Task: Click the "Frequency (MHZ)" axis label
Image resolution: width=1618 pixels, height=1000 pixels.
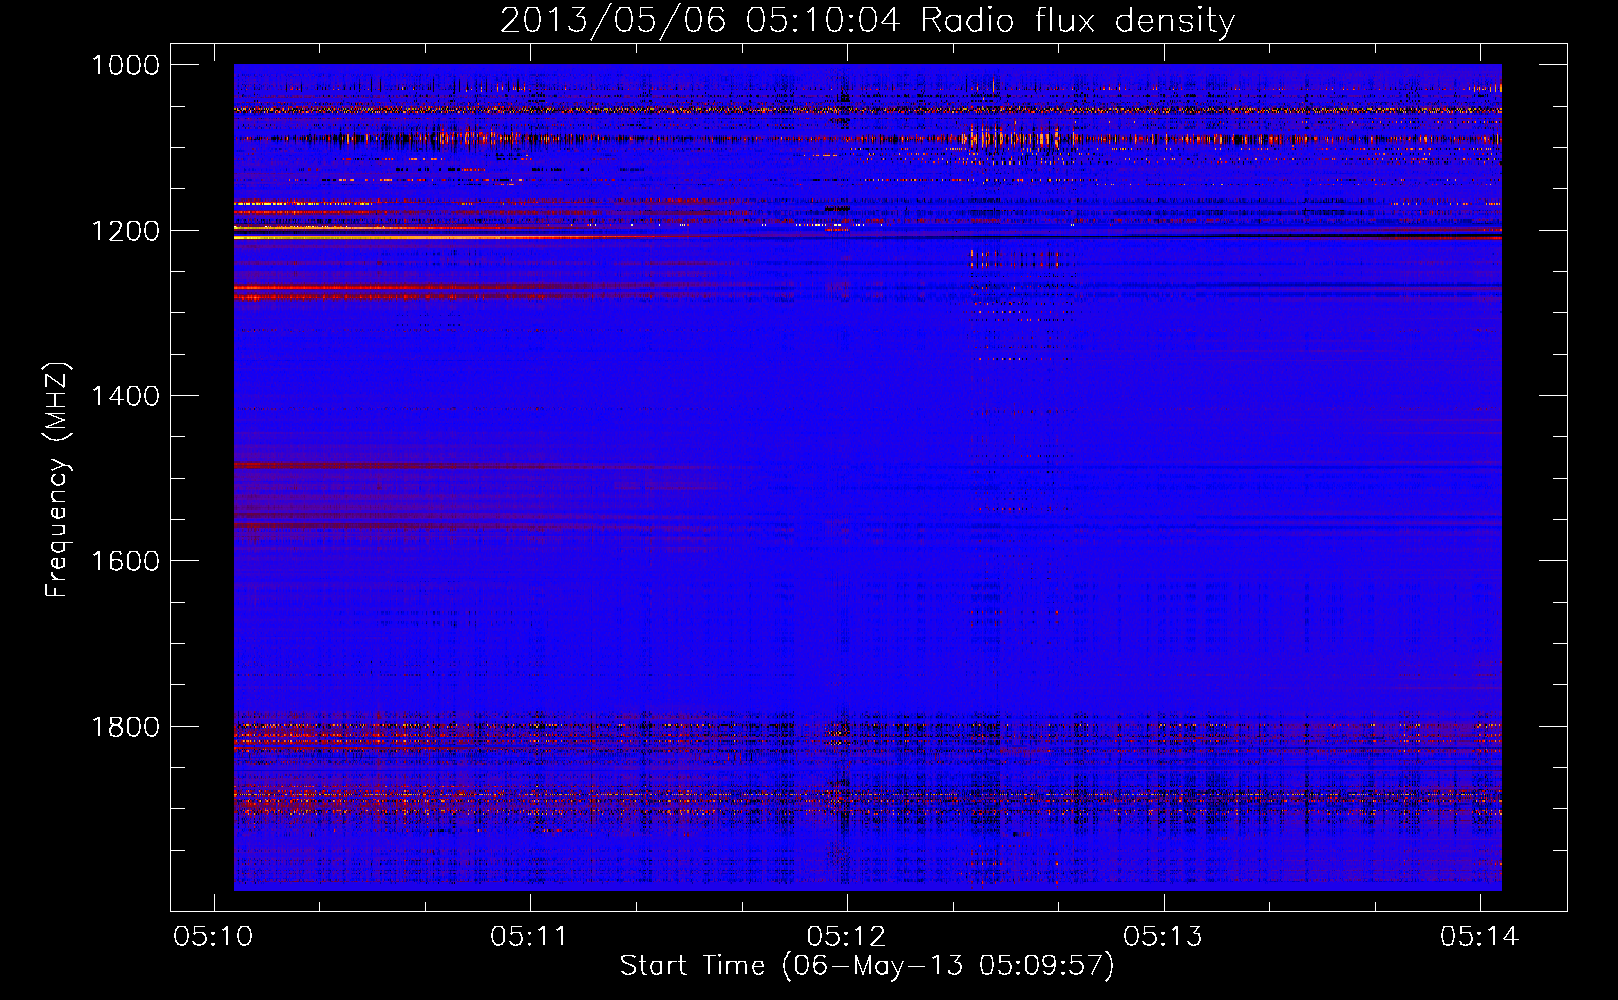Action: tap(57, 480)
